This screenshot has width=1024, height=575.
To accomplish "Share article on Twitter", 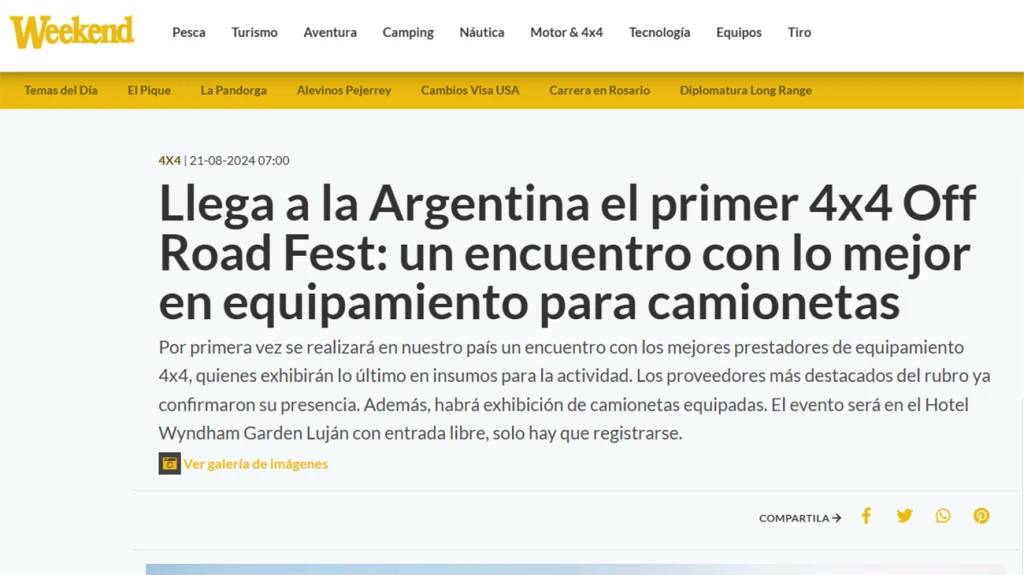I will pos(904,516).
